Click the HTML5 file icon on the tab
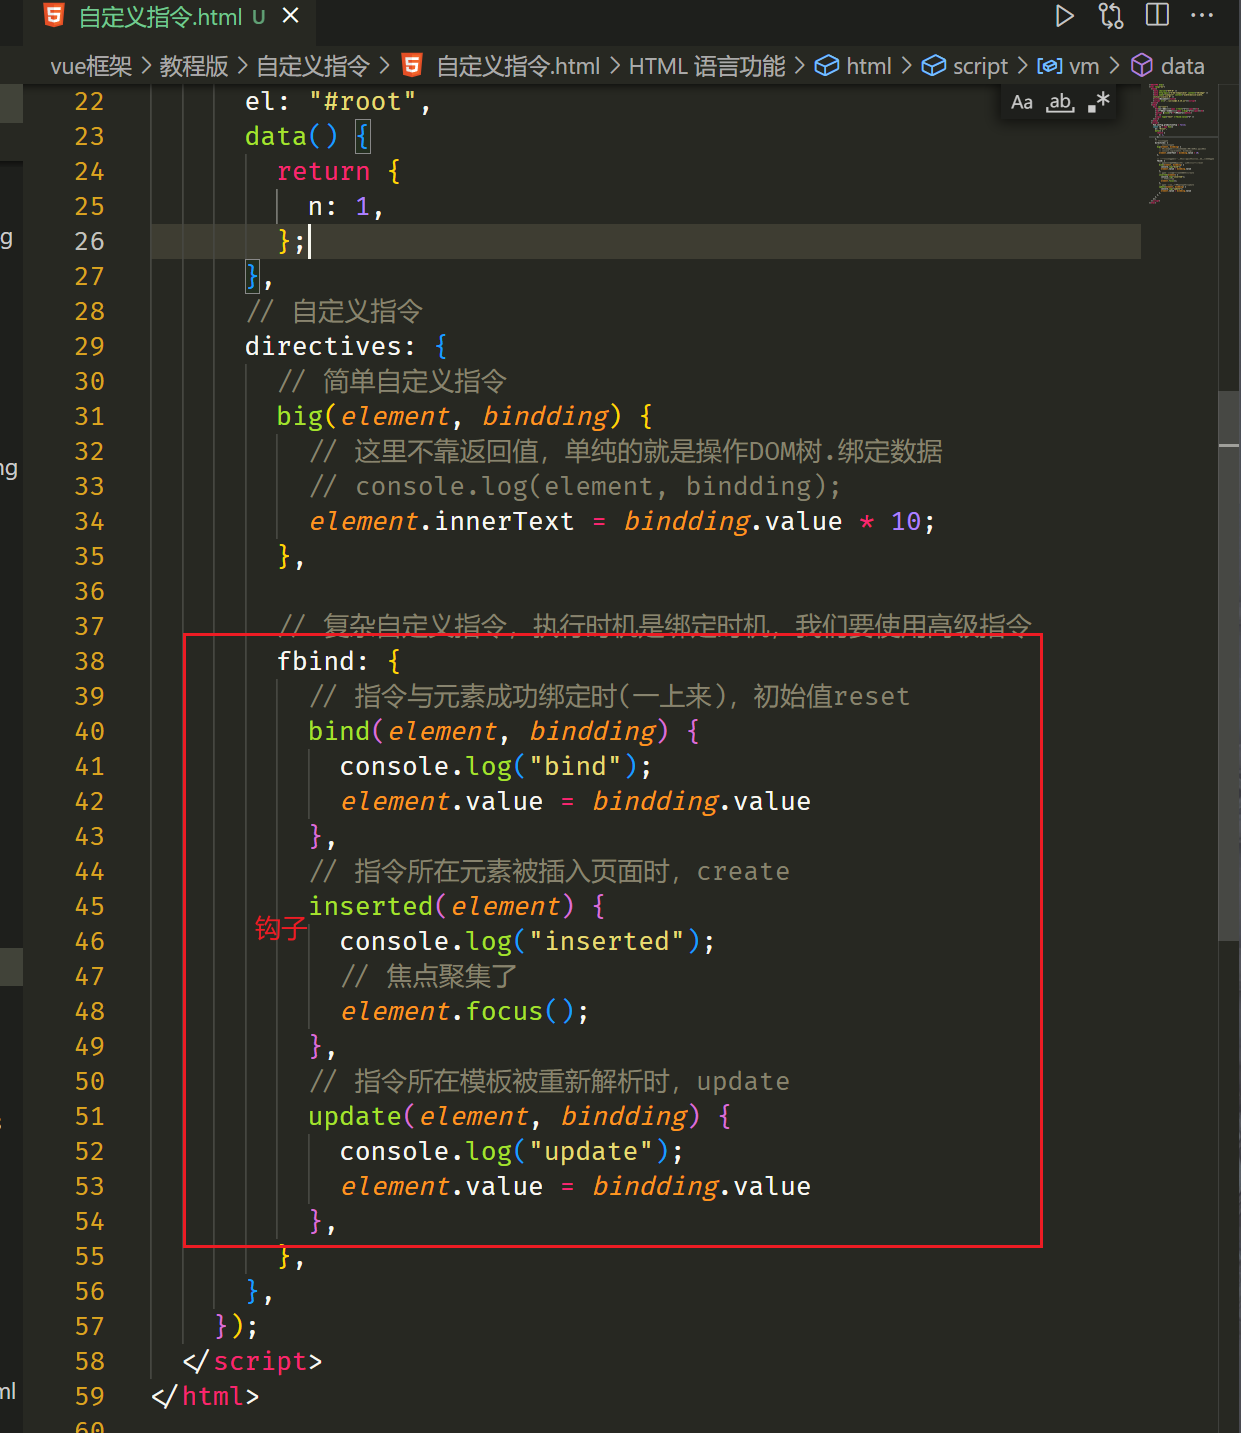Image resolution: width=1241 pixels, height=1433 pixels. tap(54, 16)
